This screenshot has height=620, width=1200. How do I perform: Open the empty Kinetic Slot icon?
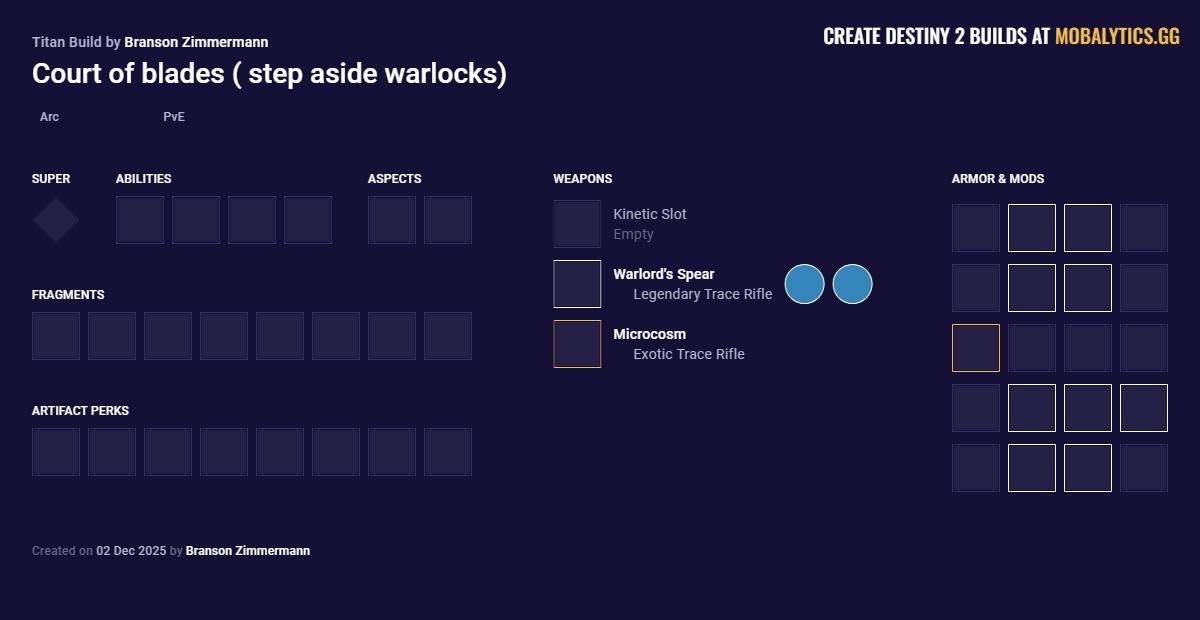point(577,224)
